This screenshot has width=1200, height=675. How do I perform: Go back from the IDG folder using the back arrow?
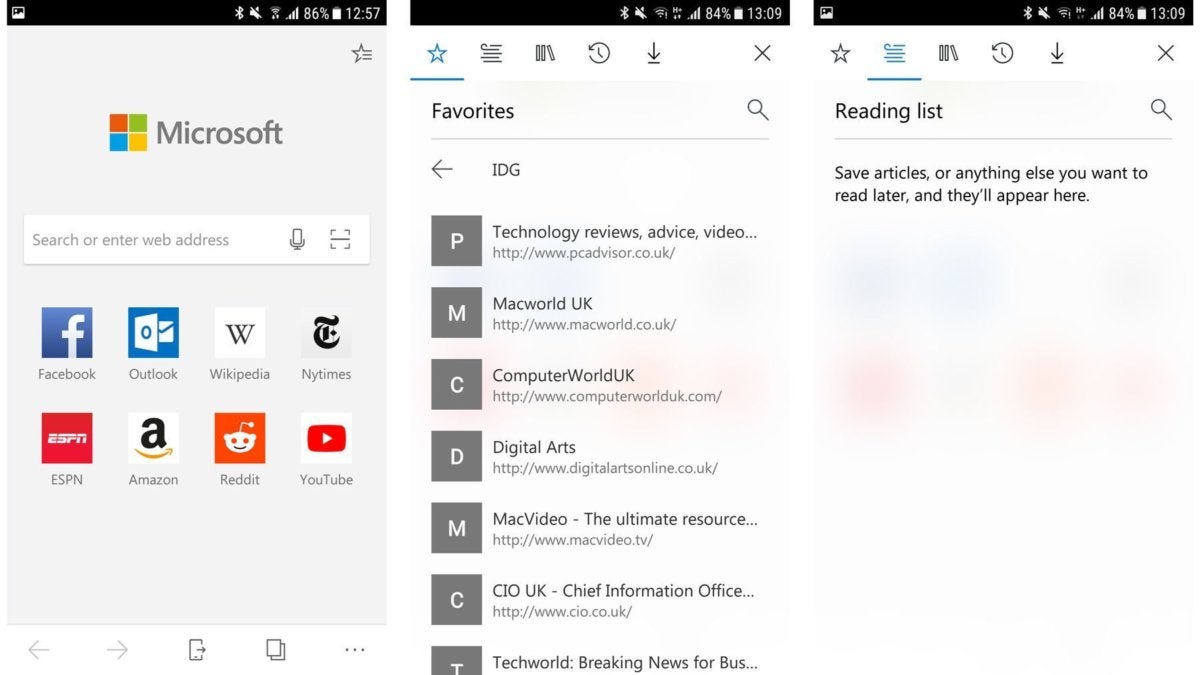pyautogui.click(x=442, y=169)
